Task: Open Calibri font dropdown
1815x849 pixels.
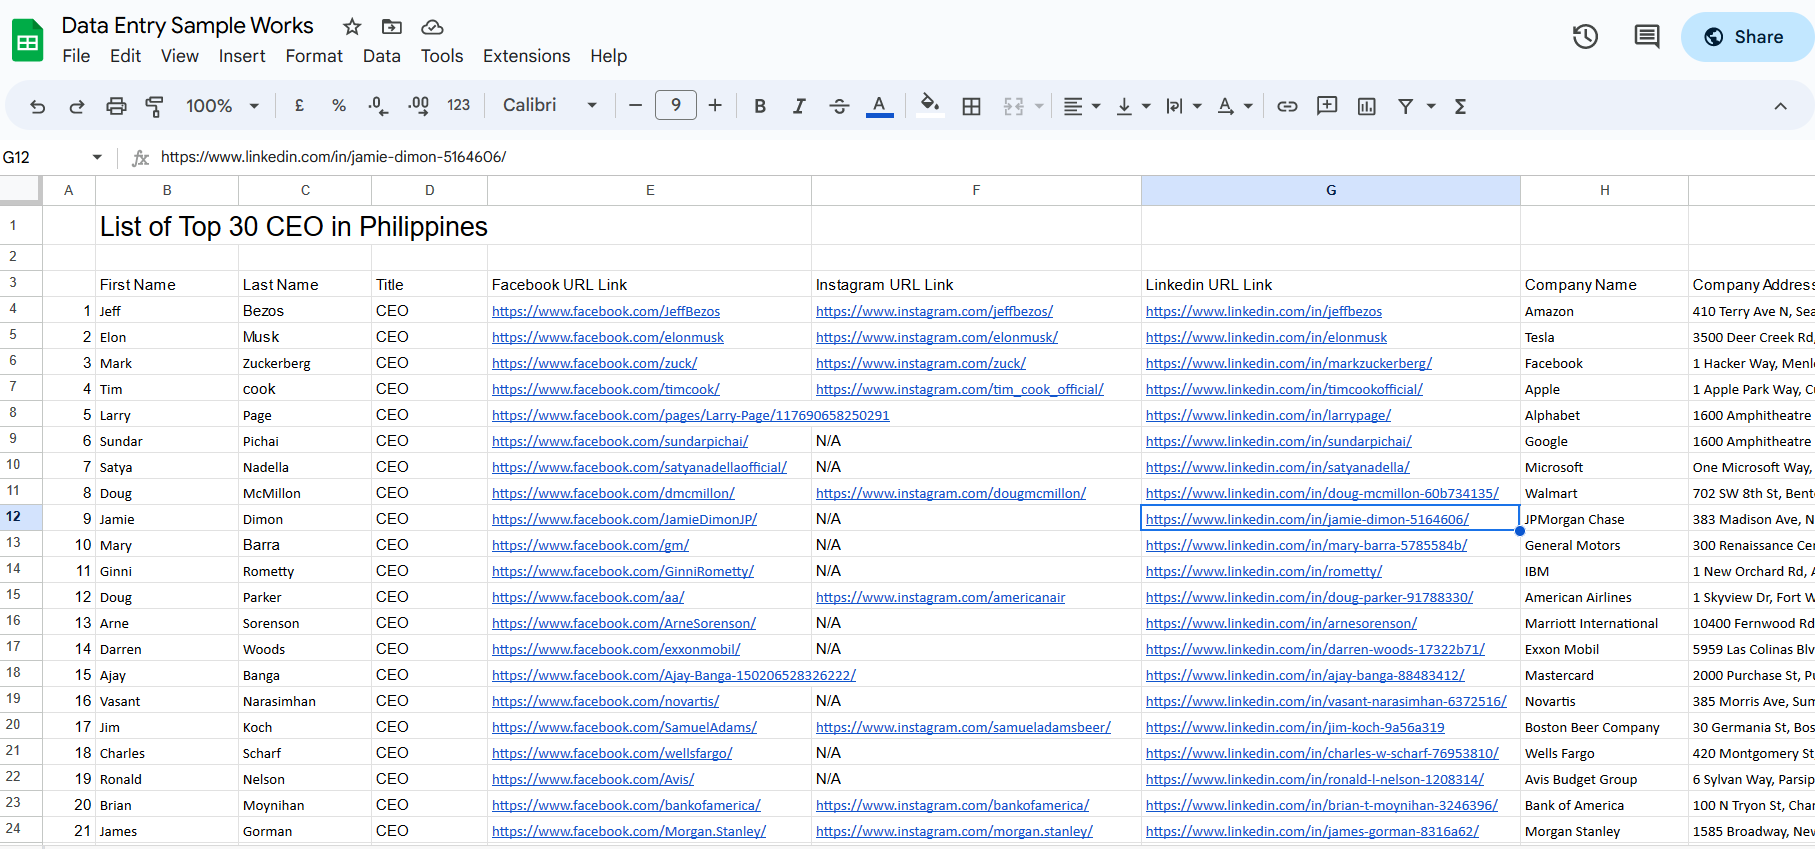Action: click(x=550, y=105)
